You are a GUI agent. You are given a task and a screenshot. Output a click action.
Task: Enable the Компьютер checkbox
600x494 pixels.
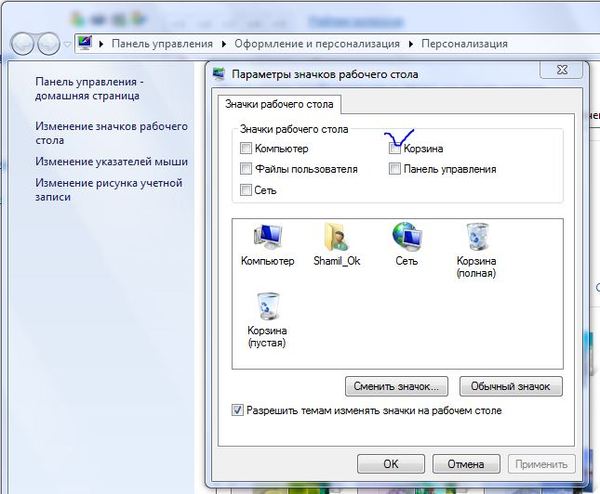246,149
